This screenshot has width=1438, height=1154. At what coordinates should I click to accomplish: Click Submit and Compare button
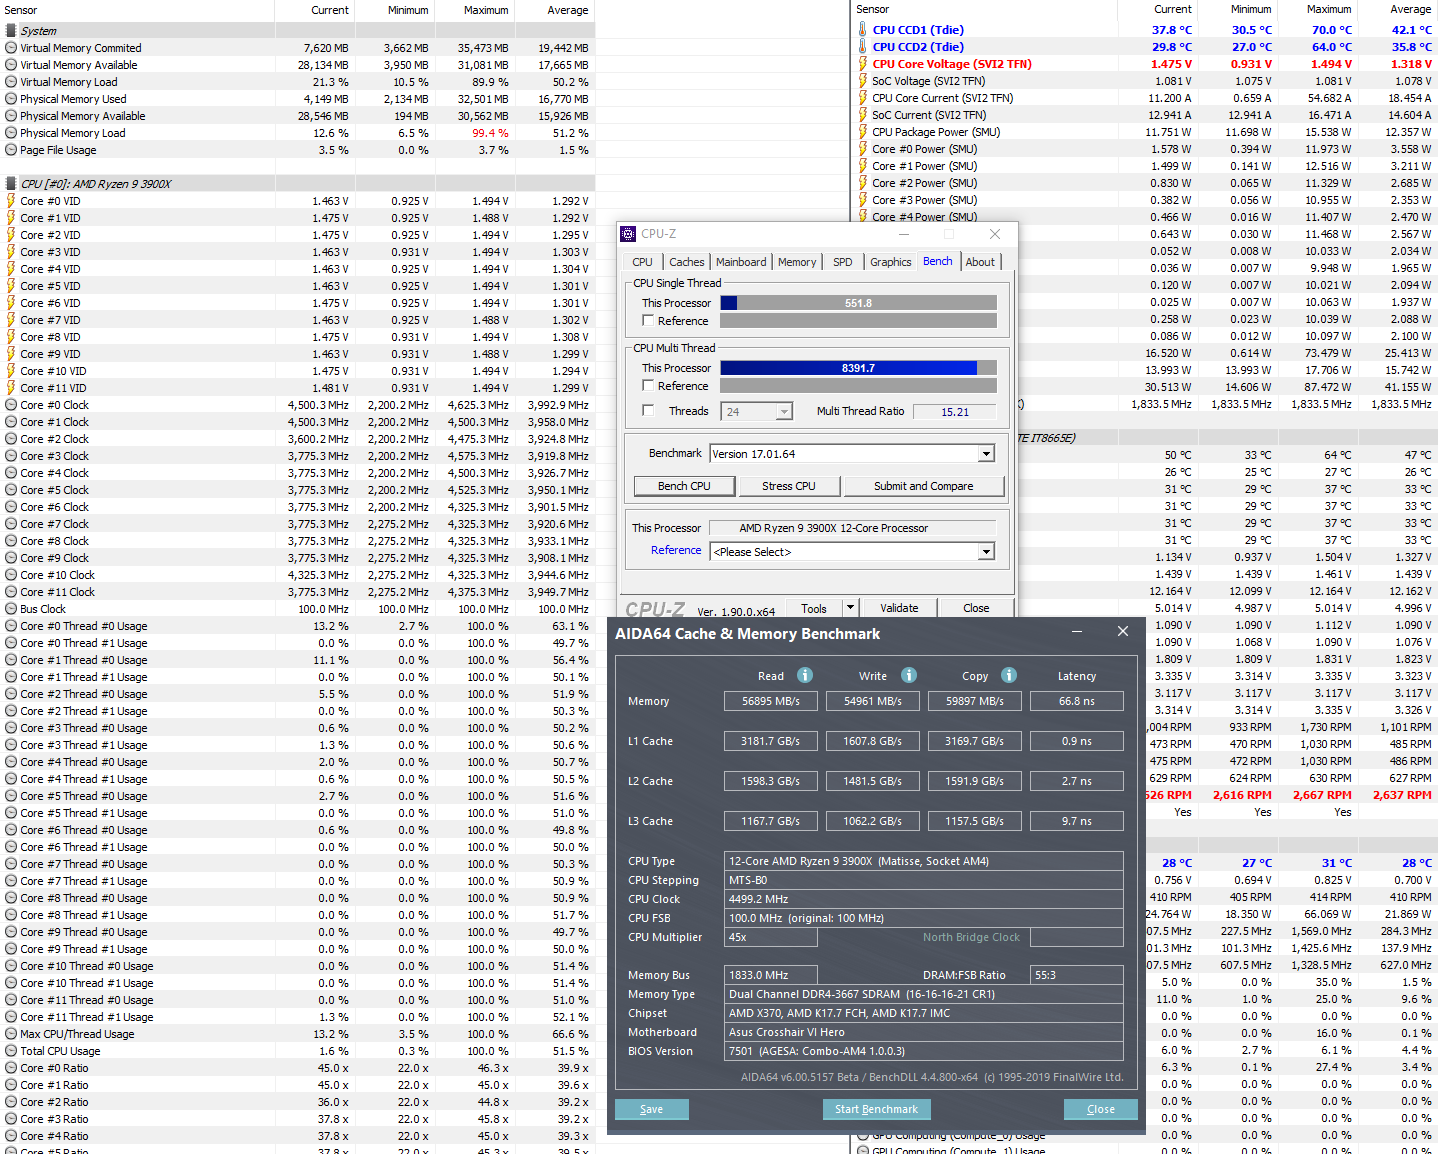[924, 486]
